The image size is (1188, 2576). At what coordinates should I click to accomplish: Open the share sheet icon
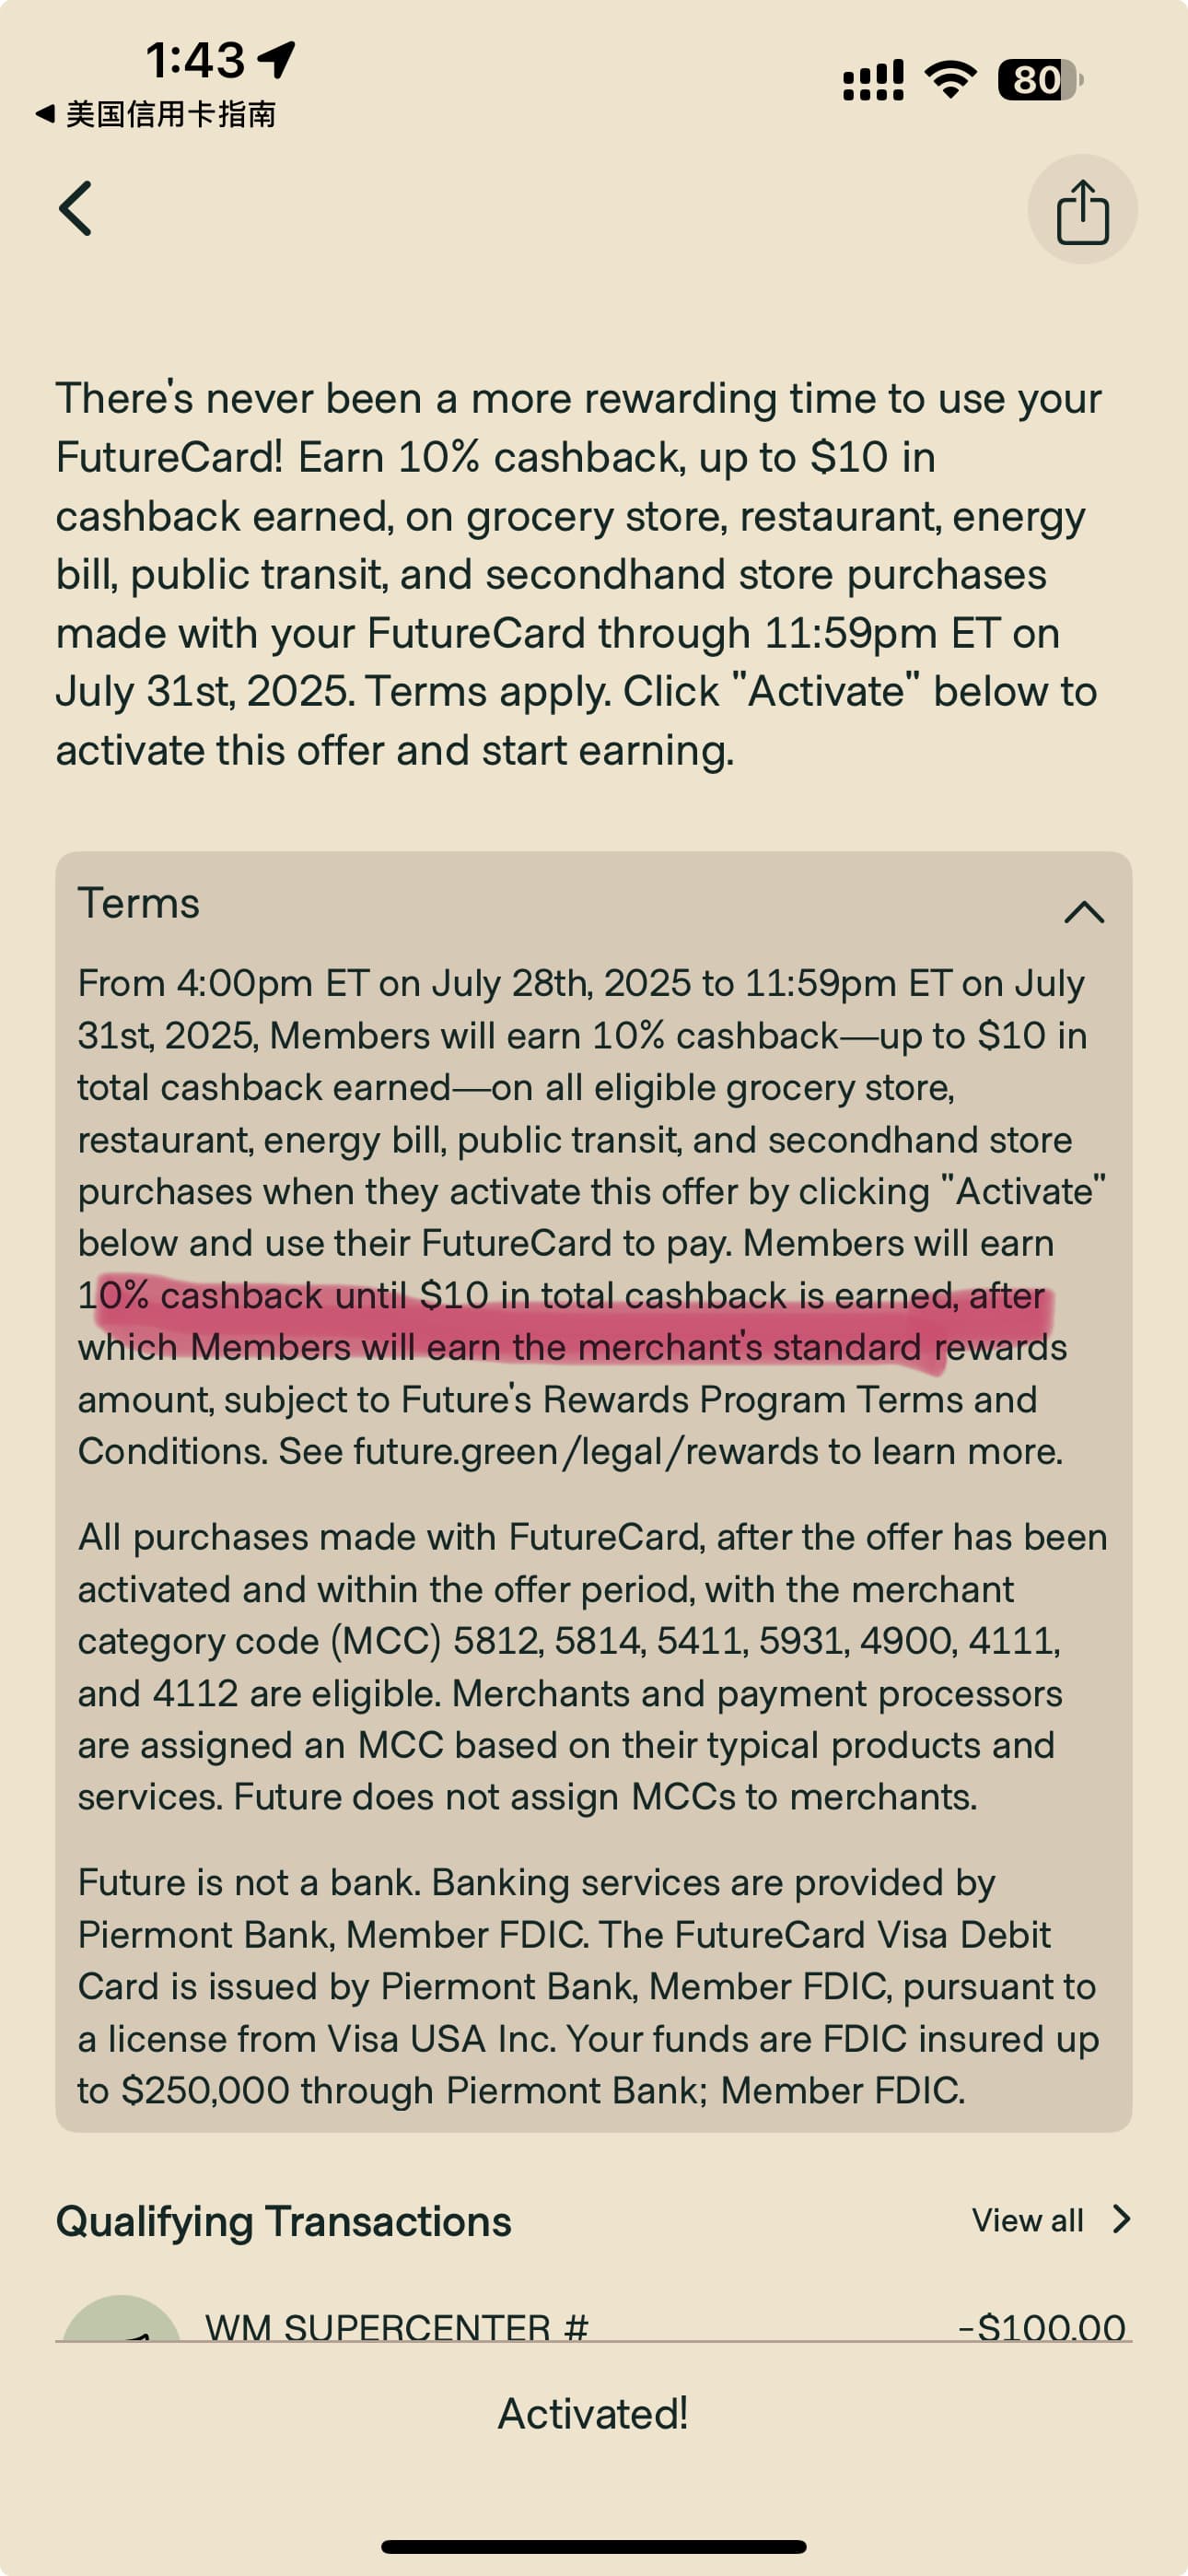pyautogui.click(x=1082, y=209)
